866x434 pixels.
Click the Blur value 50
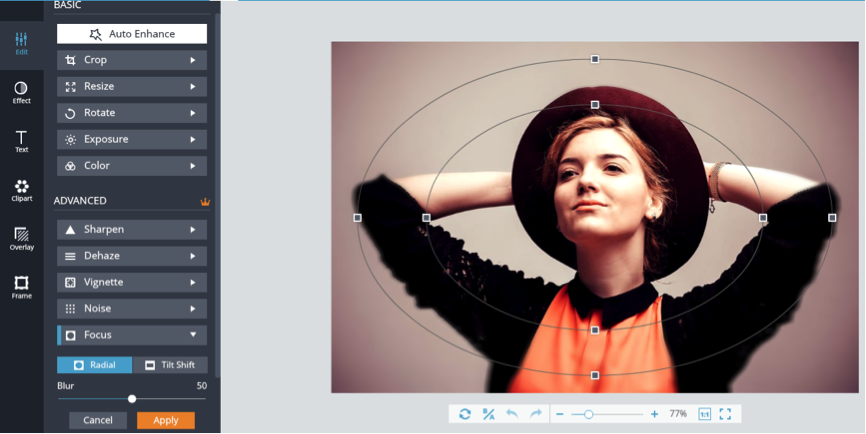pos(202,386)
